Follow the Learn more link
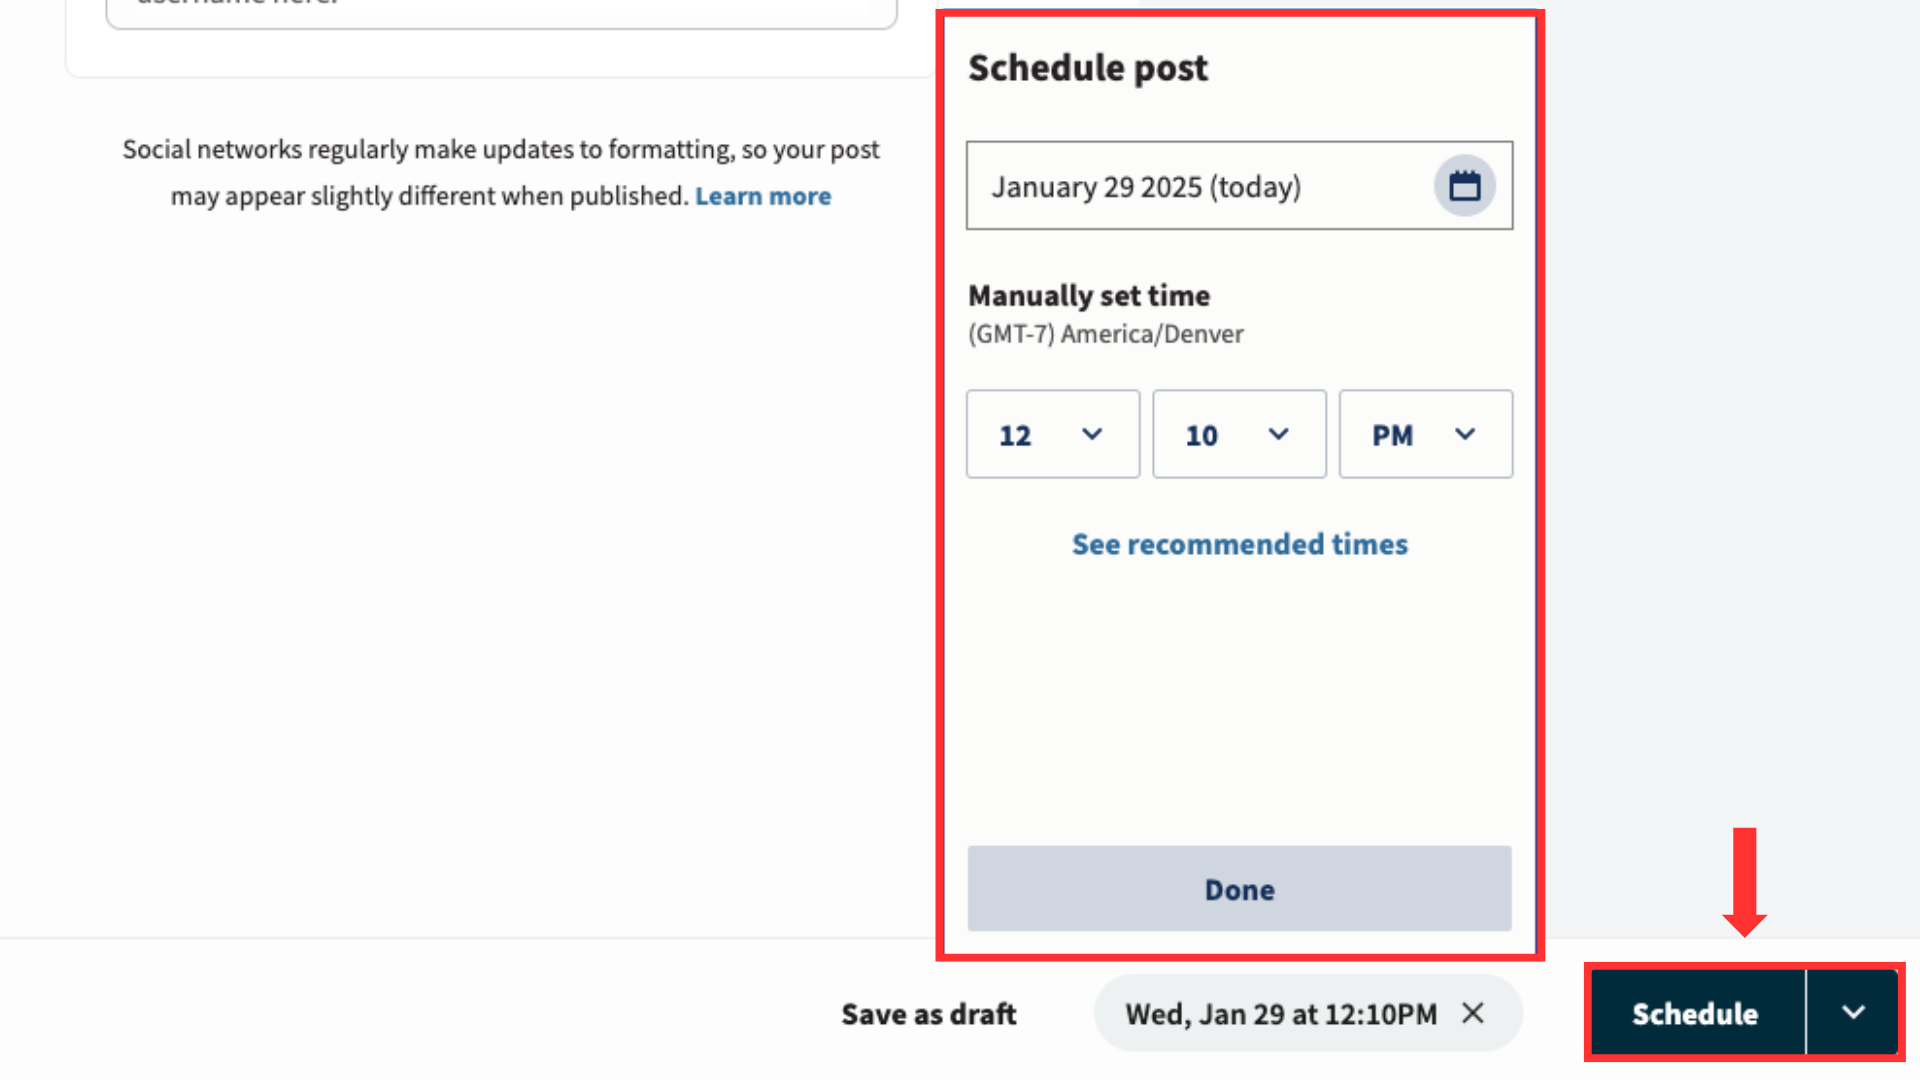 click(x=763, y=196)
